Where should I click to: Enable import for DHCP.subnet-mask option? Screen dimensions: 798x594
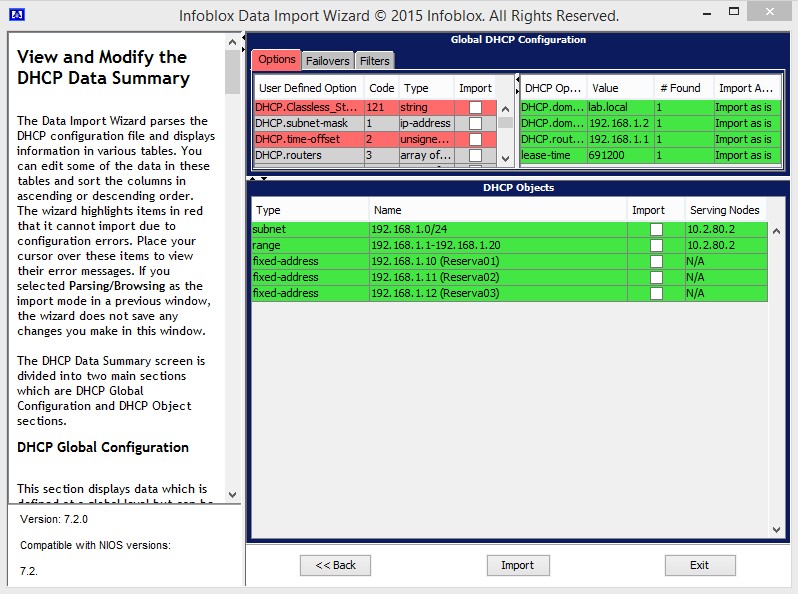pos(475,123)
